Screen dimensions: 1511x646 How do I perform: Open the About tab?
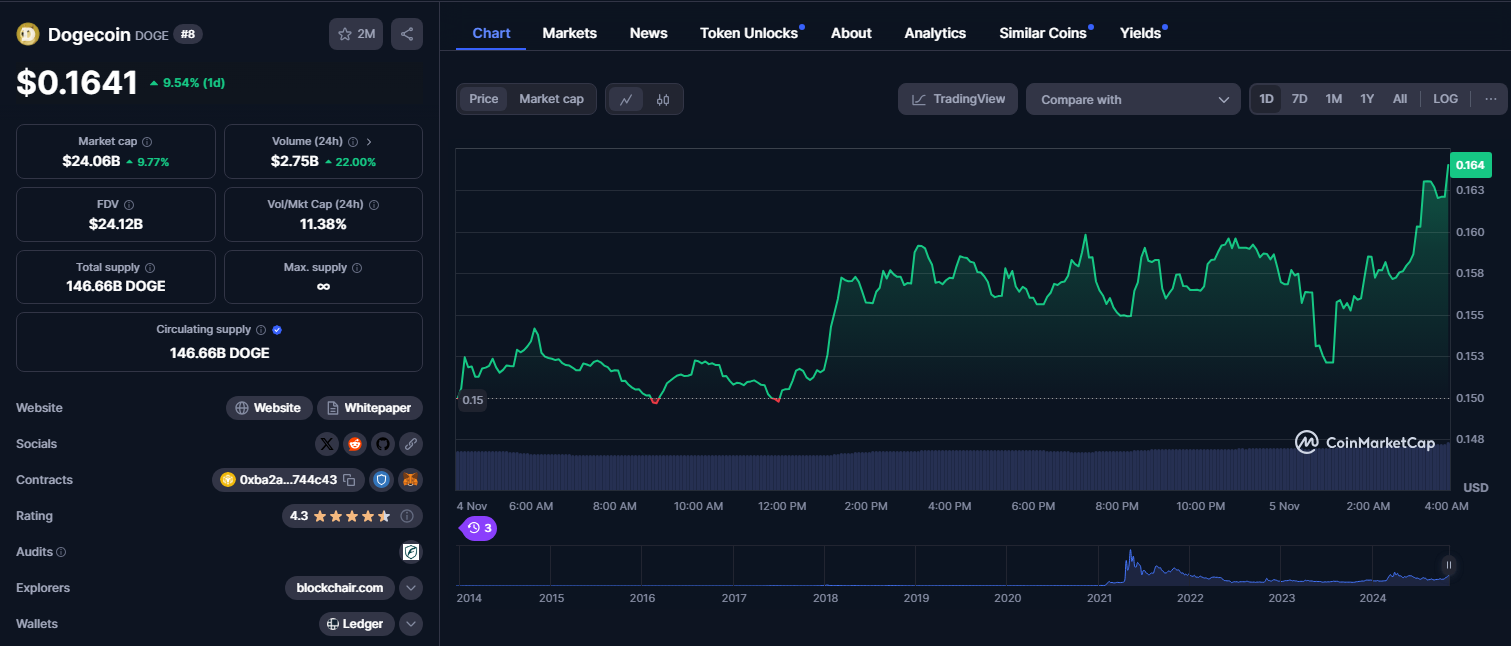(x=851, y=33)
